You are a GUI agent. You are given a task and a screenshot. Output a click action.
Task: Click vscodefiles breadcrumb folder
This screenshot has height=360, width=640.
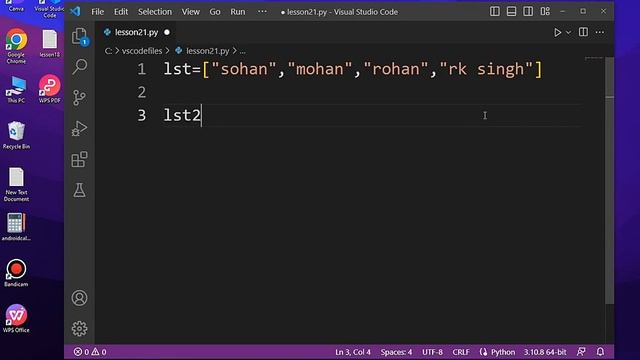[142, 51]
